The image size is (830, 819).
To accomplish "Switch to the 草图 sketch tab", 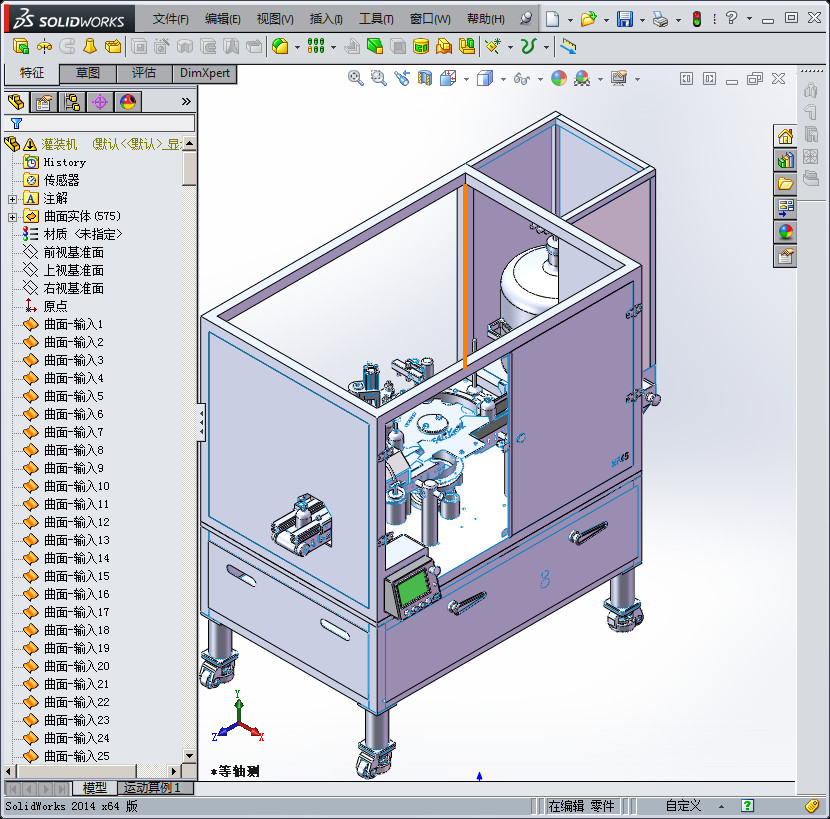I will click(87, 73).
